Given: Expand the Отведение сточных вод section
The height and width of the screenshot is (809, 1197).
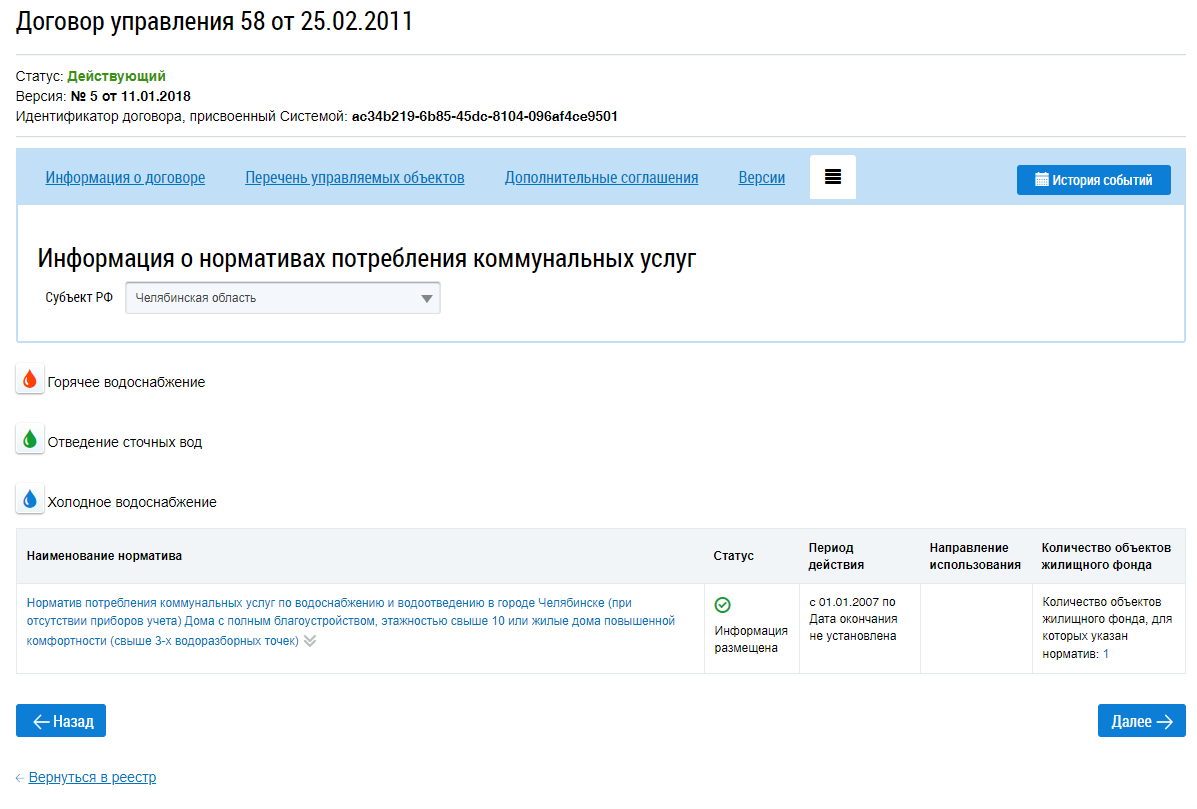Looking at the screenshot, I should [125, 442].
